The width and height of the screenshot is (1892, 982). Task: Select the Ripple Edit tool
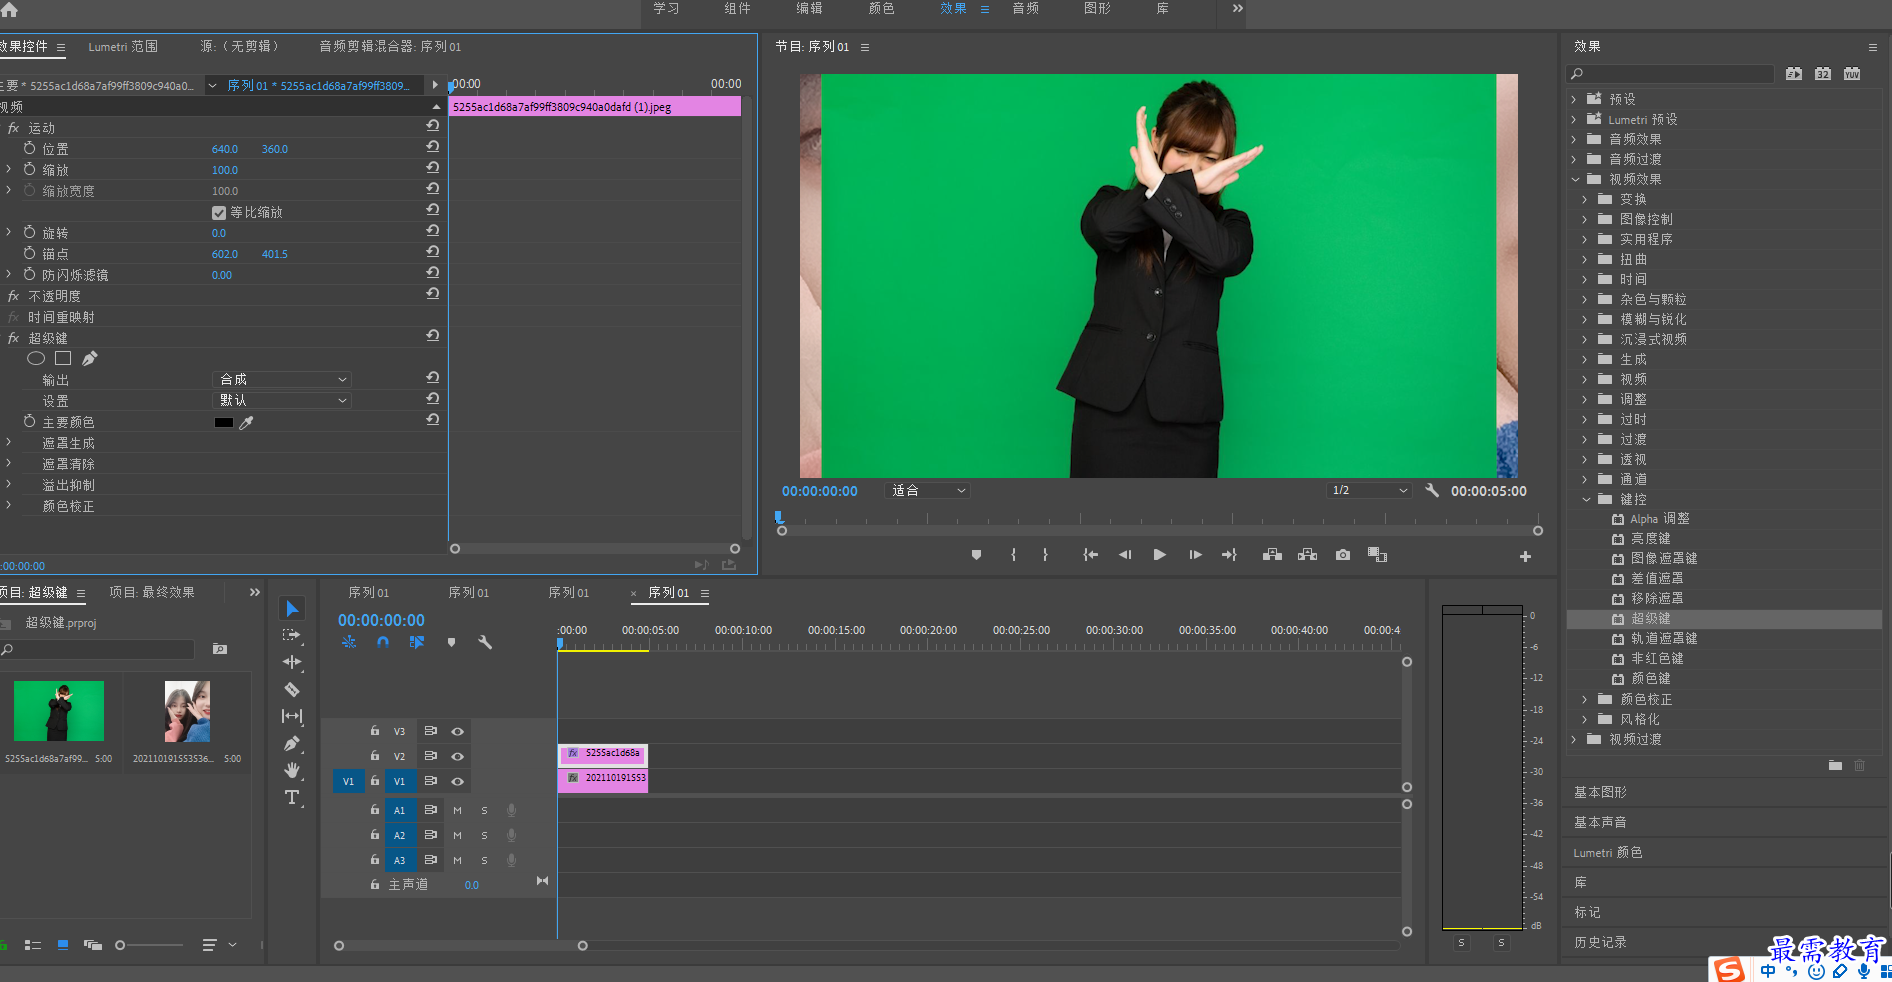pyautogui.click(x=292, y=662)
